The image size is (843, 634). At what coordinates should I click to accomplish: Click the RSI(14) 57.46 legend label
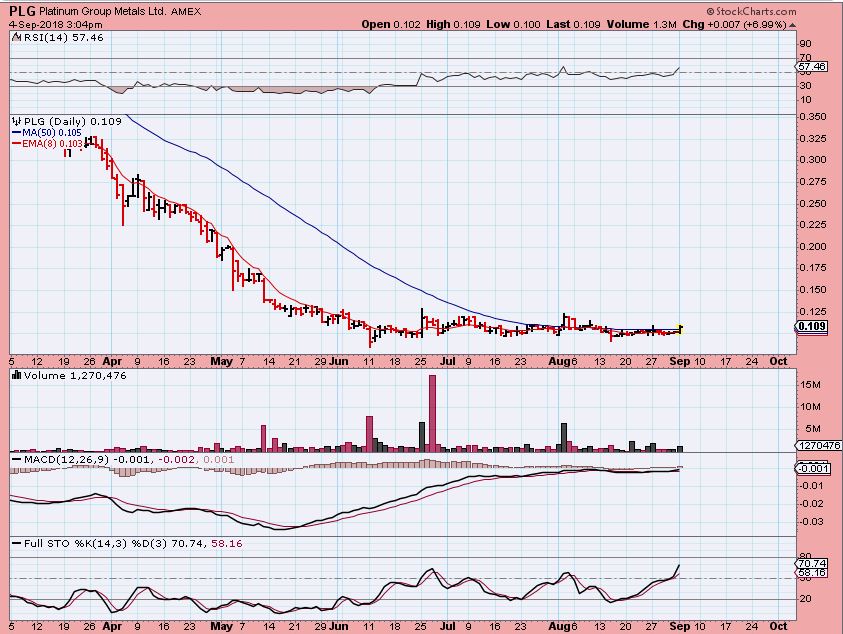click(x=63, y=37)
